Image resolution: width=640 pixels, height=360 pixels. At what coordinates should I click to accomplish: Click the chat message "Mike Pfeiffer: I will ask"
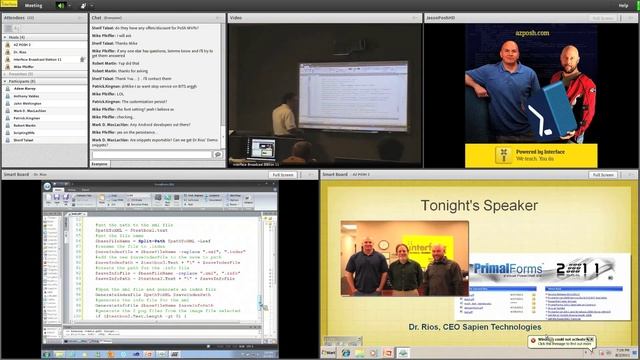coord(111,36)
